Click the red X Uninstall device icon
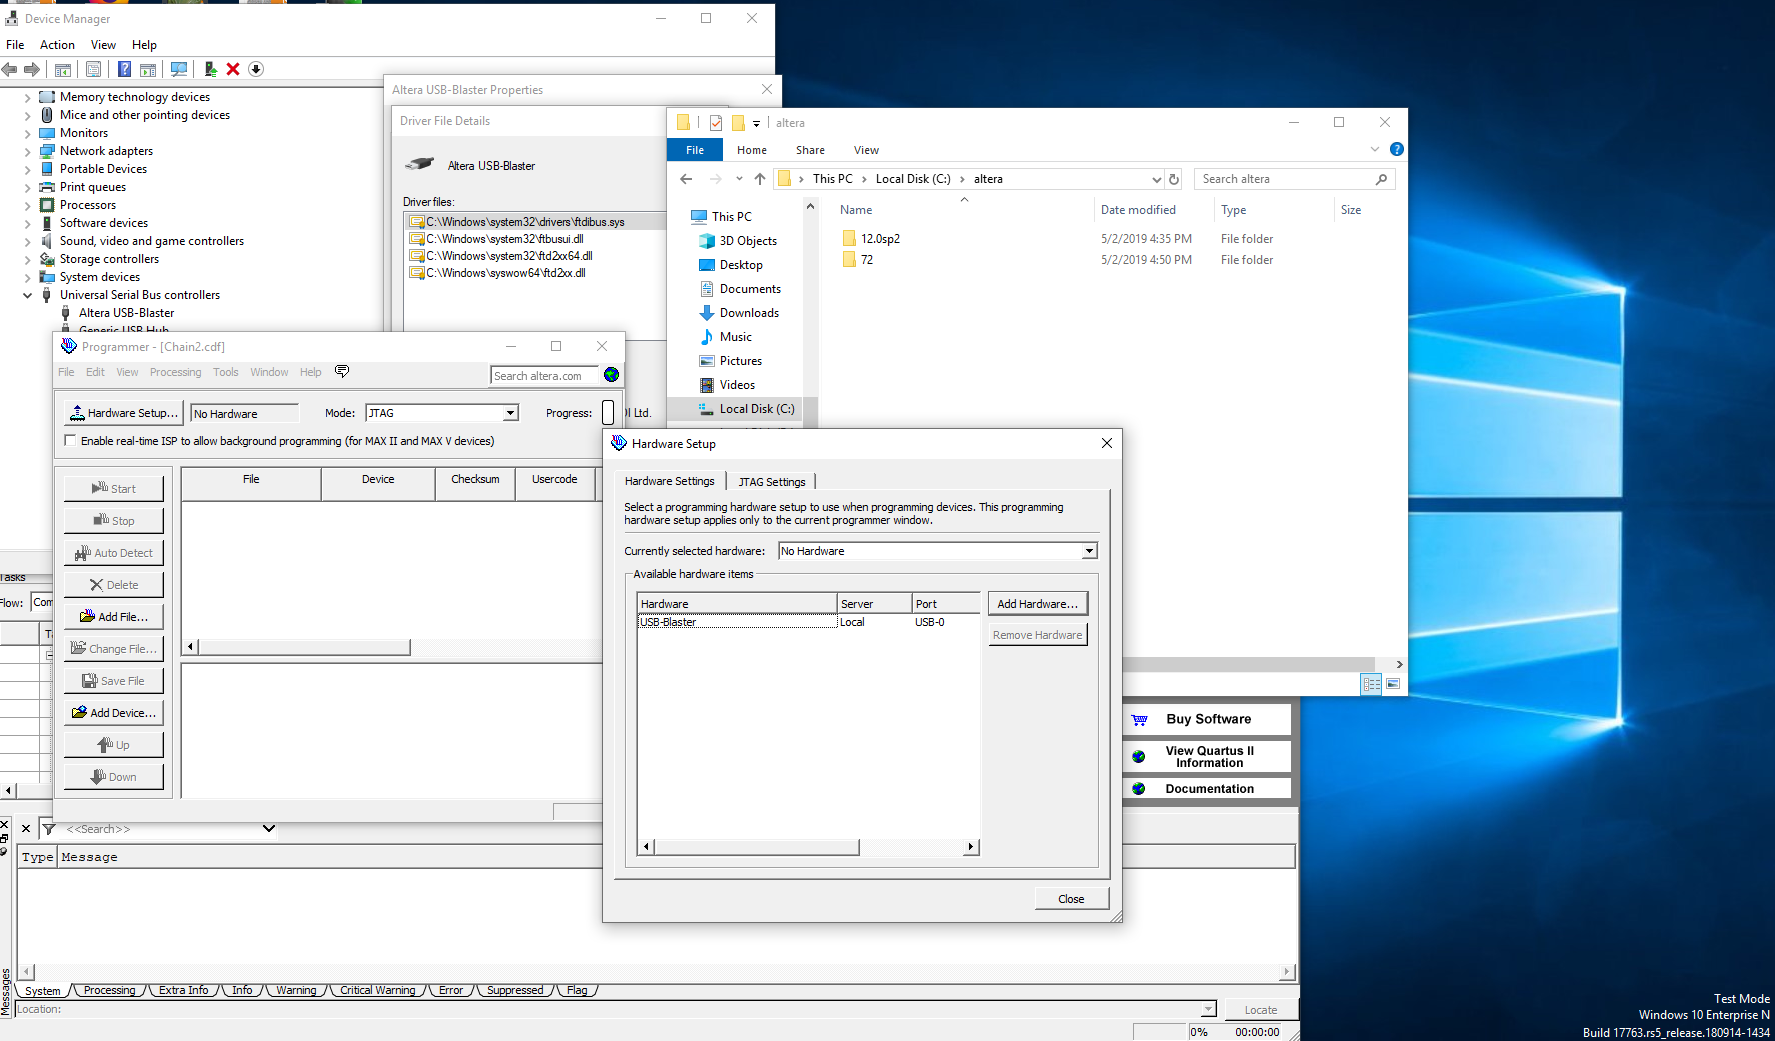1775x1041 pixels. (x=233, y=69)
